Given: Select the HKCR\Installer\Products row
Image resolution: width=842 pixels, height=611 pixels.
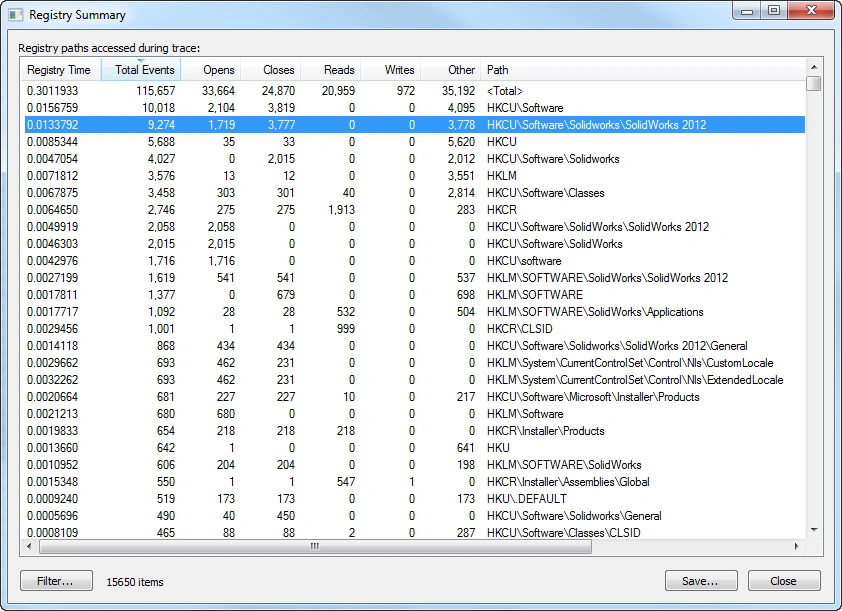Looking at the screenshot, I should pyautogui.click(x=415, y=431).
